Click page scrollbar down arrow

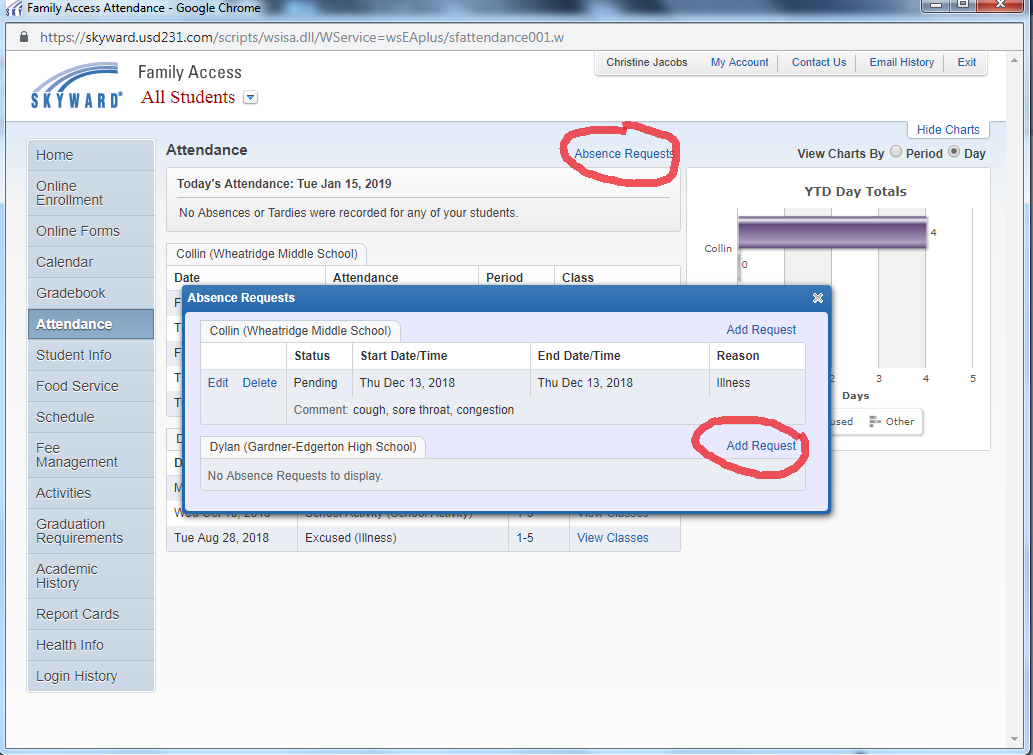tap(1014, 740)
